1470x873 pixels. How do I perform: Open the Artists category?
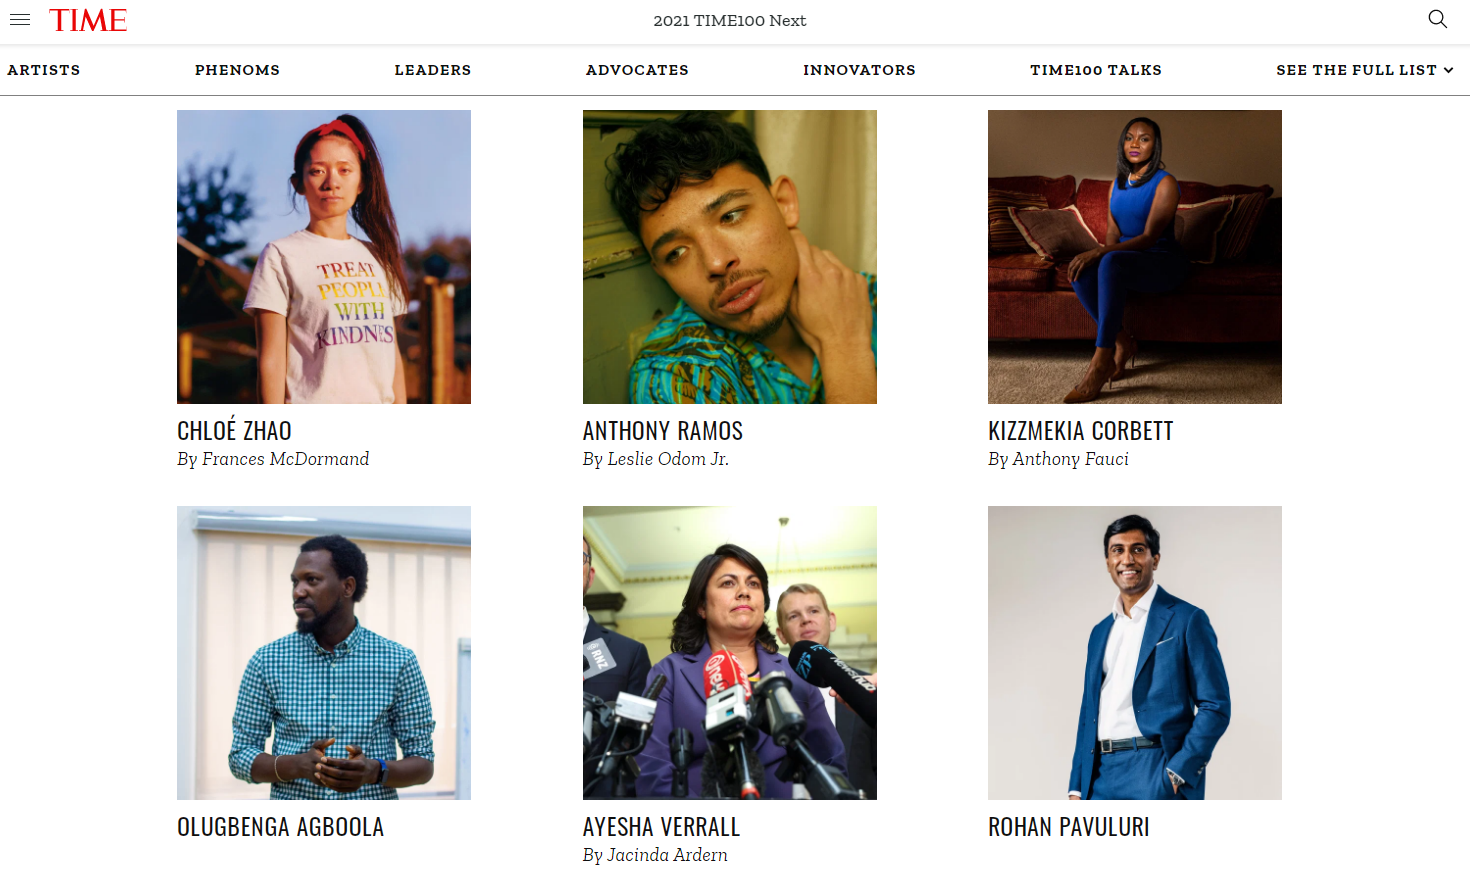(44, 70)
